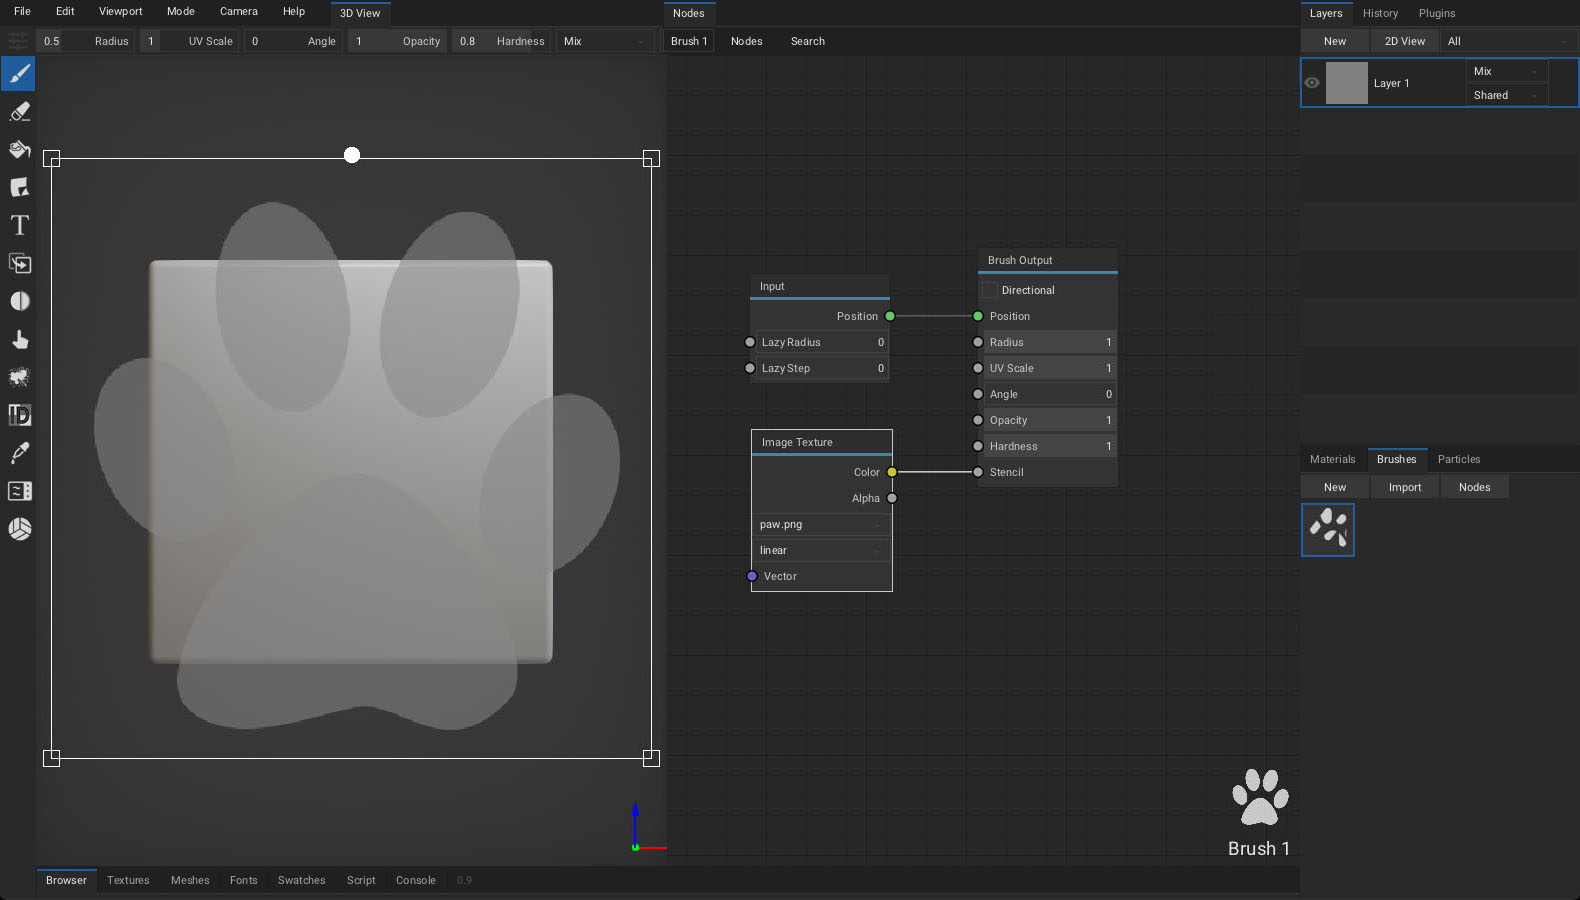Click the round rotation handle above the decal
The height and width of the screenshot is (900, 1580).
pyautogui.click(x=352, y=155)
